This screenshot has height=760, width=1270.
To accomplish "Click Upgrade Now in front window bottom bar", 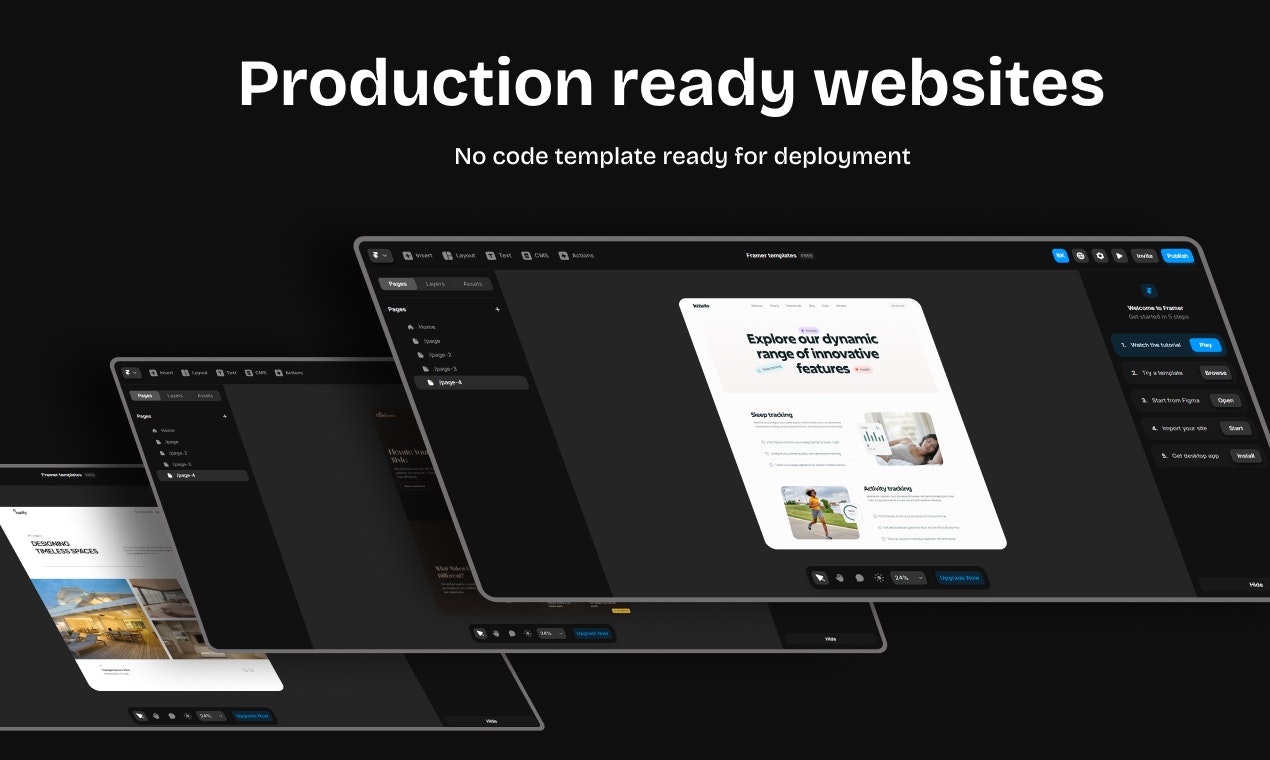I will click(x=959, y=578).
